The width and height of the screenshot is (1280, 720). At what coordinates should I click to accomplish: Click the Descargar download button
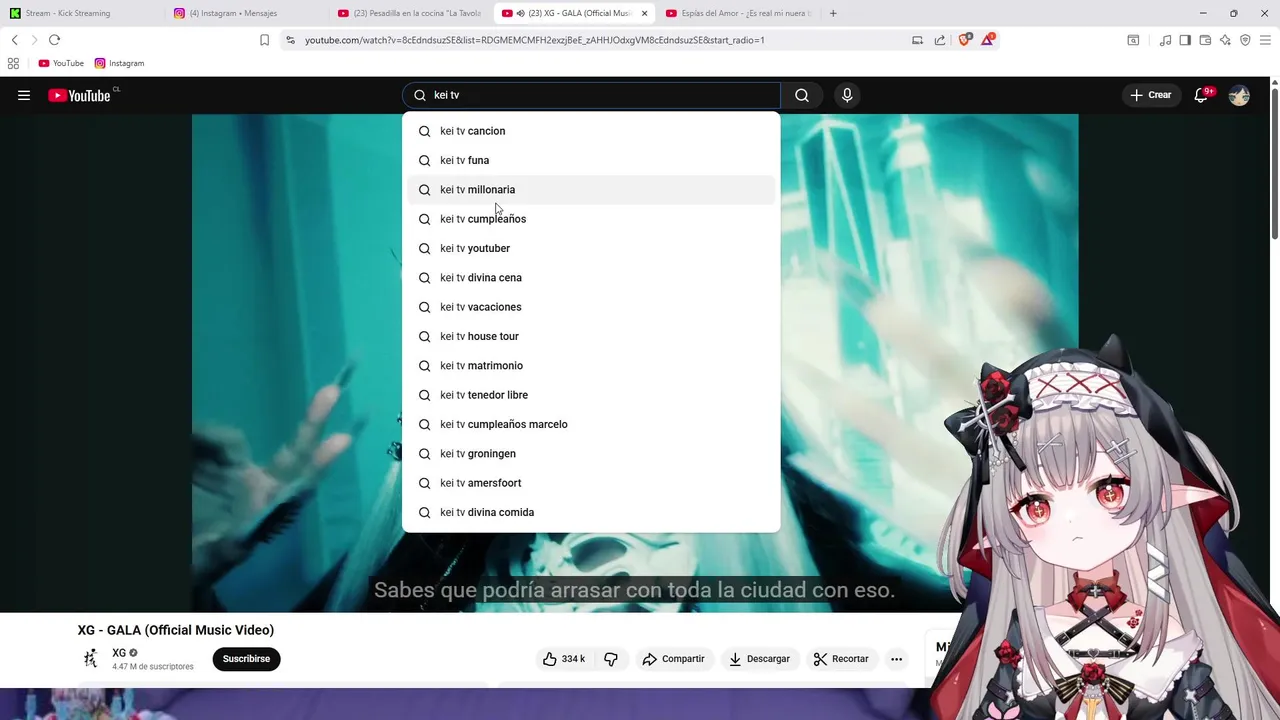[x=759, y=659]
